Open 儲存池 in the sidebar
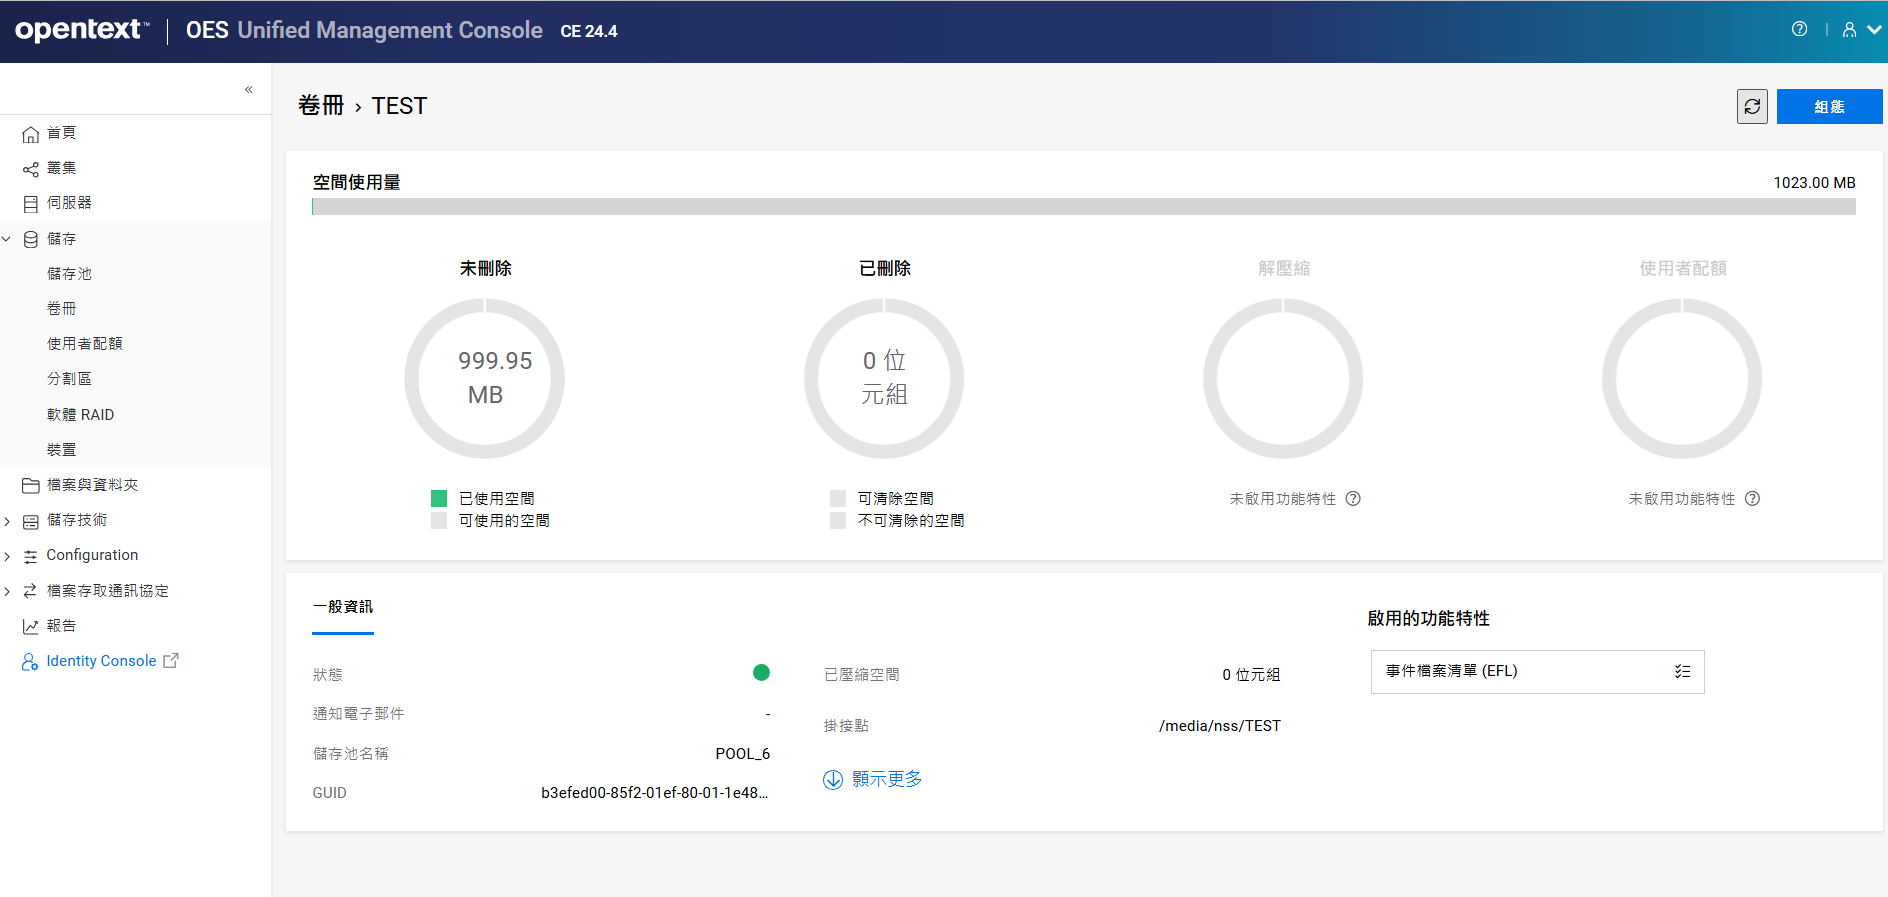The image size is (1888, 897). click(69, 274)
